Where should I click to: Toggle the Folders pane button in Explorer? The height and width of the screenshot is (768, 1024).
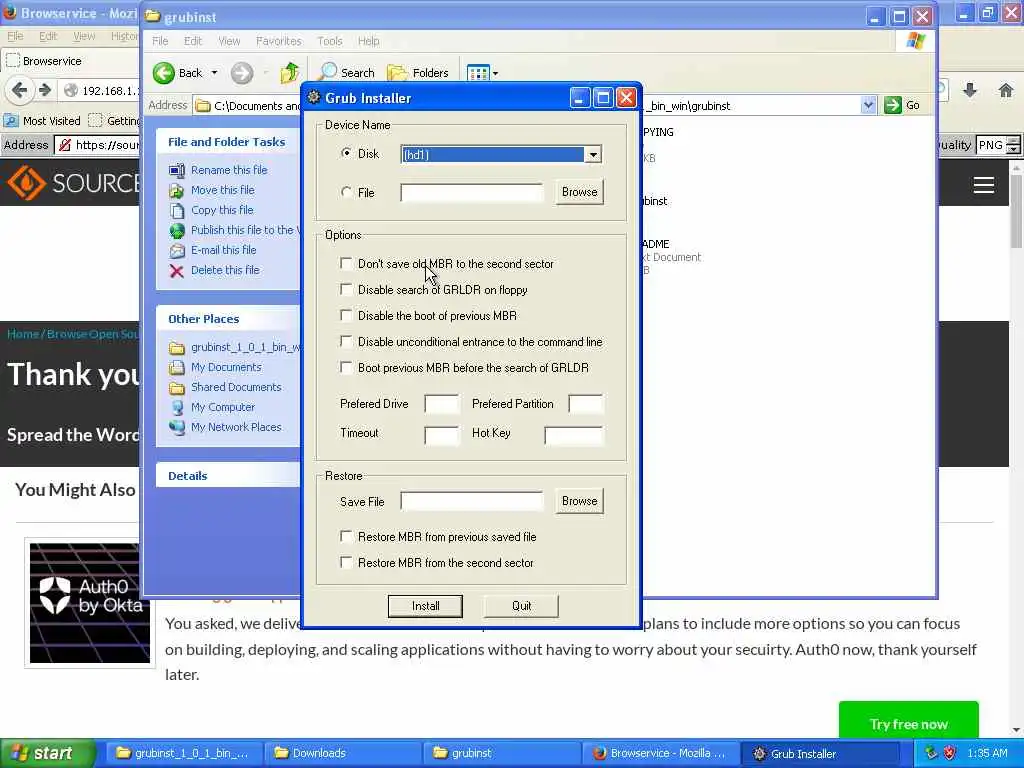tap(418, 72)
